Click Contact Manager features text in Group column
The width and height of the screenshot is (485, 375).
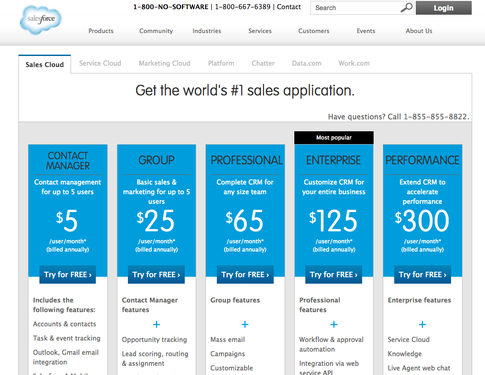click(x=150, y=305)
